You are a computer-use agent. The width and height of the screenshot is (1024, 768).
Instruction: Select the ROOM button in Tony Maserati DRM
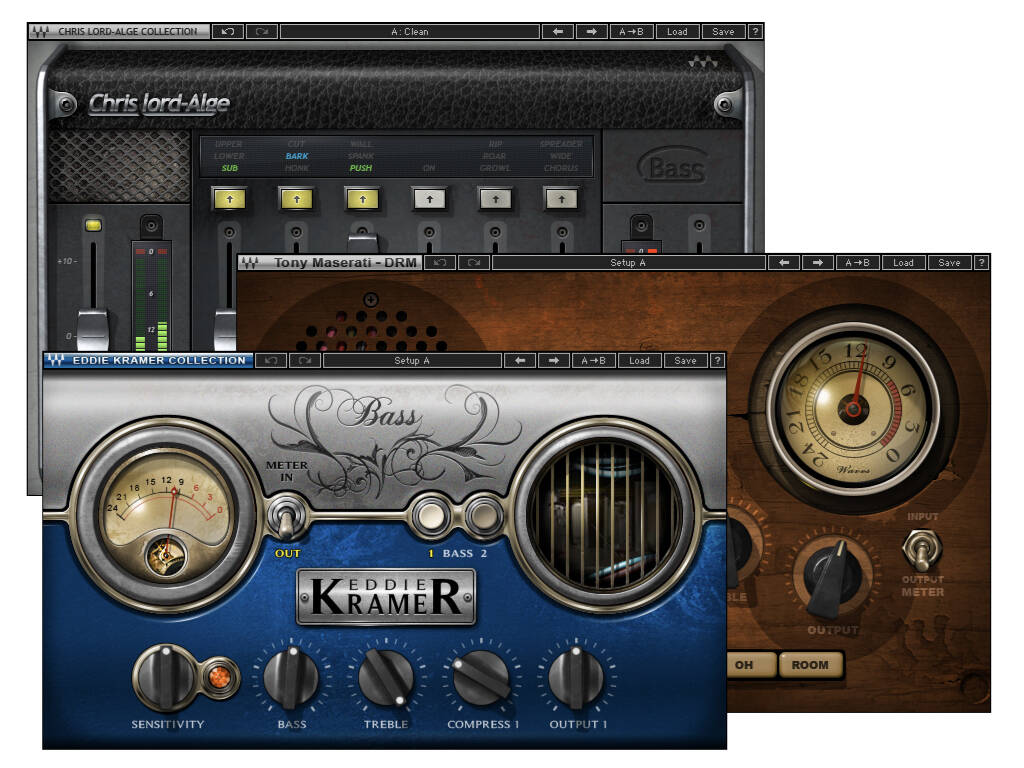pyautogui.click(x=810, y=665)
